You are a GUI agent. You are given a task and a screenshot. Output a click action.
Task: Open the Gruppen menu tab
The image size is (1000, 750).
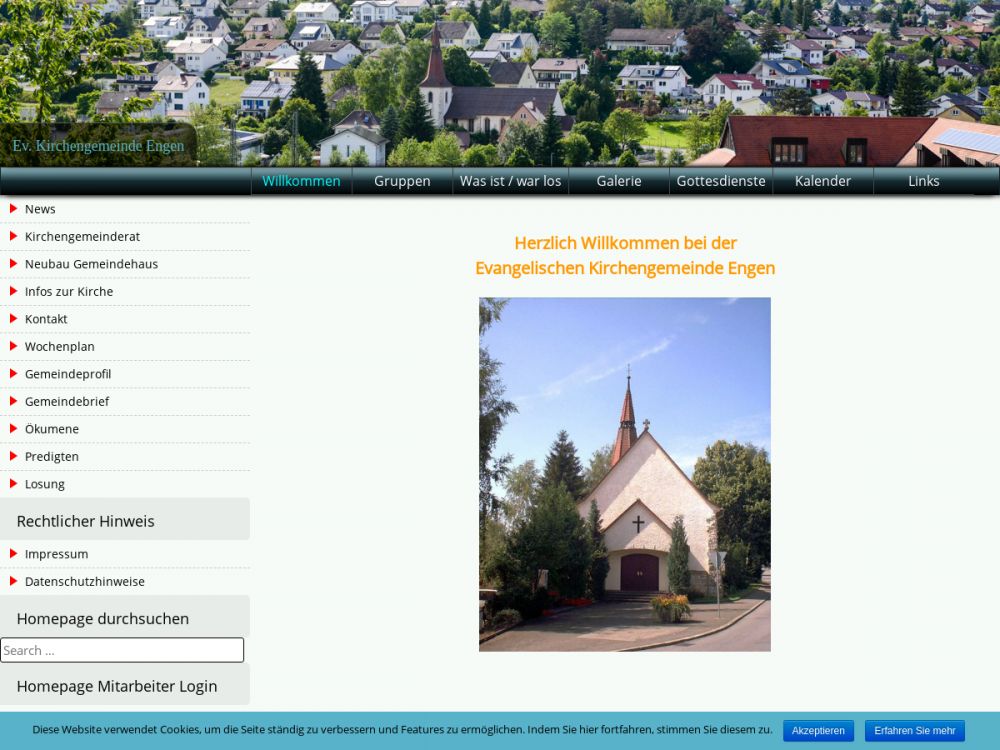(x=402, y=181)
